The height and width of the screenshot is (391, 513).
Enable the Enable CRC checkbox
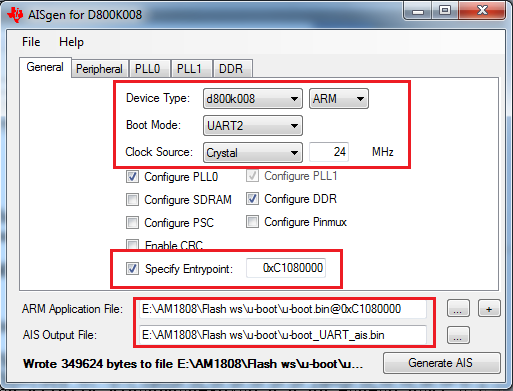(x=132, y=244)
